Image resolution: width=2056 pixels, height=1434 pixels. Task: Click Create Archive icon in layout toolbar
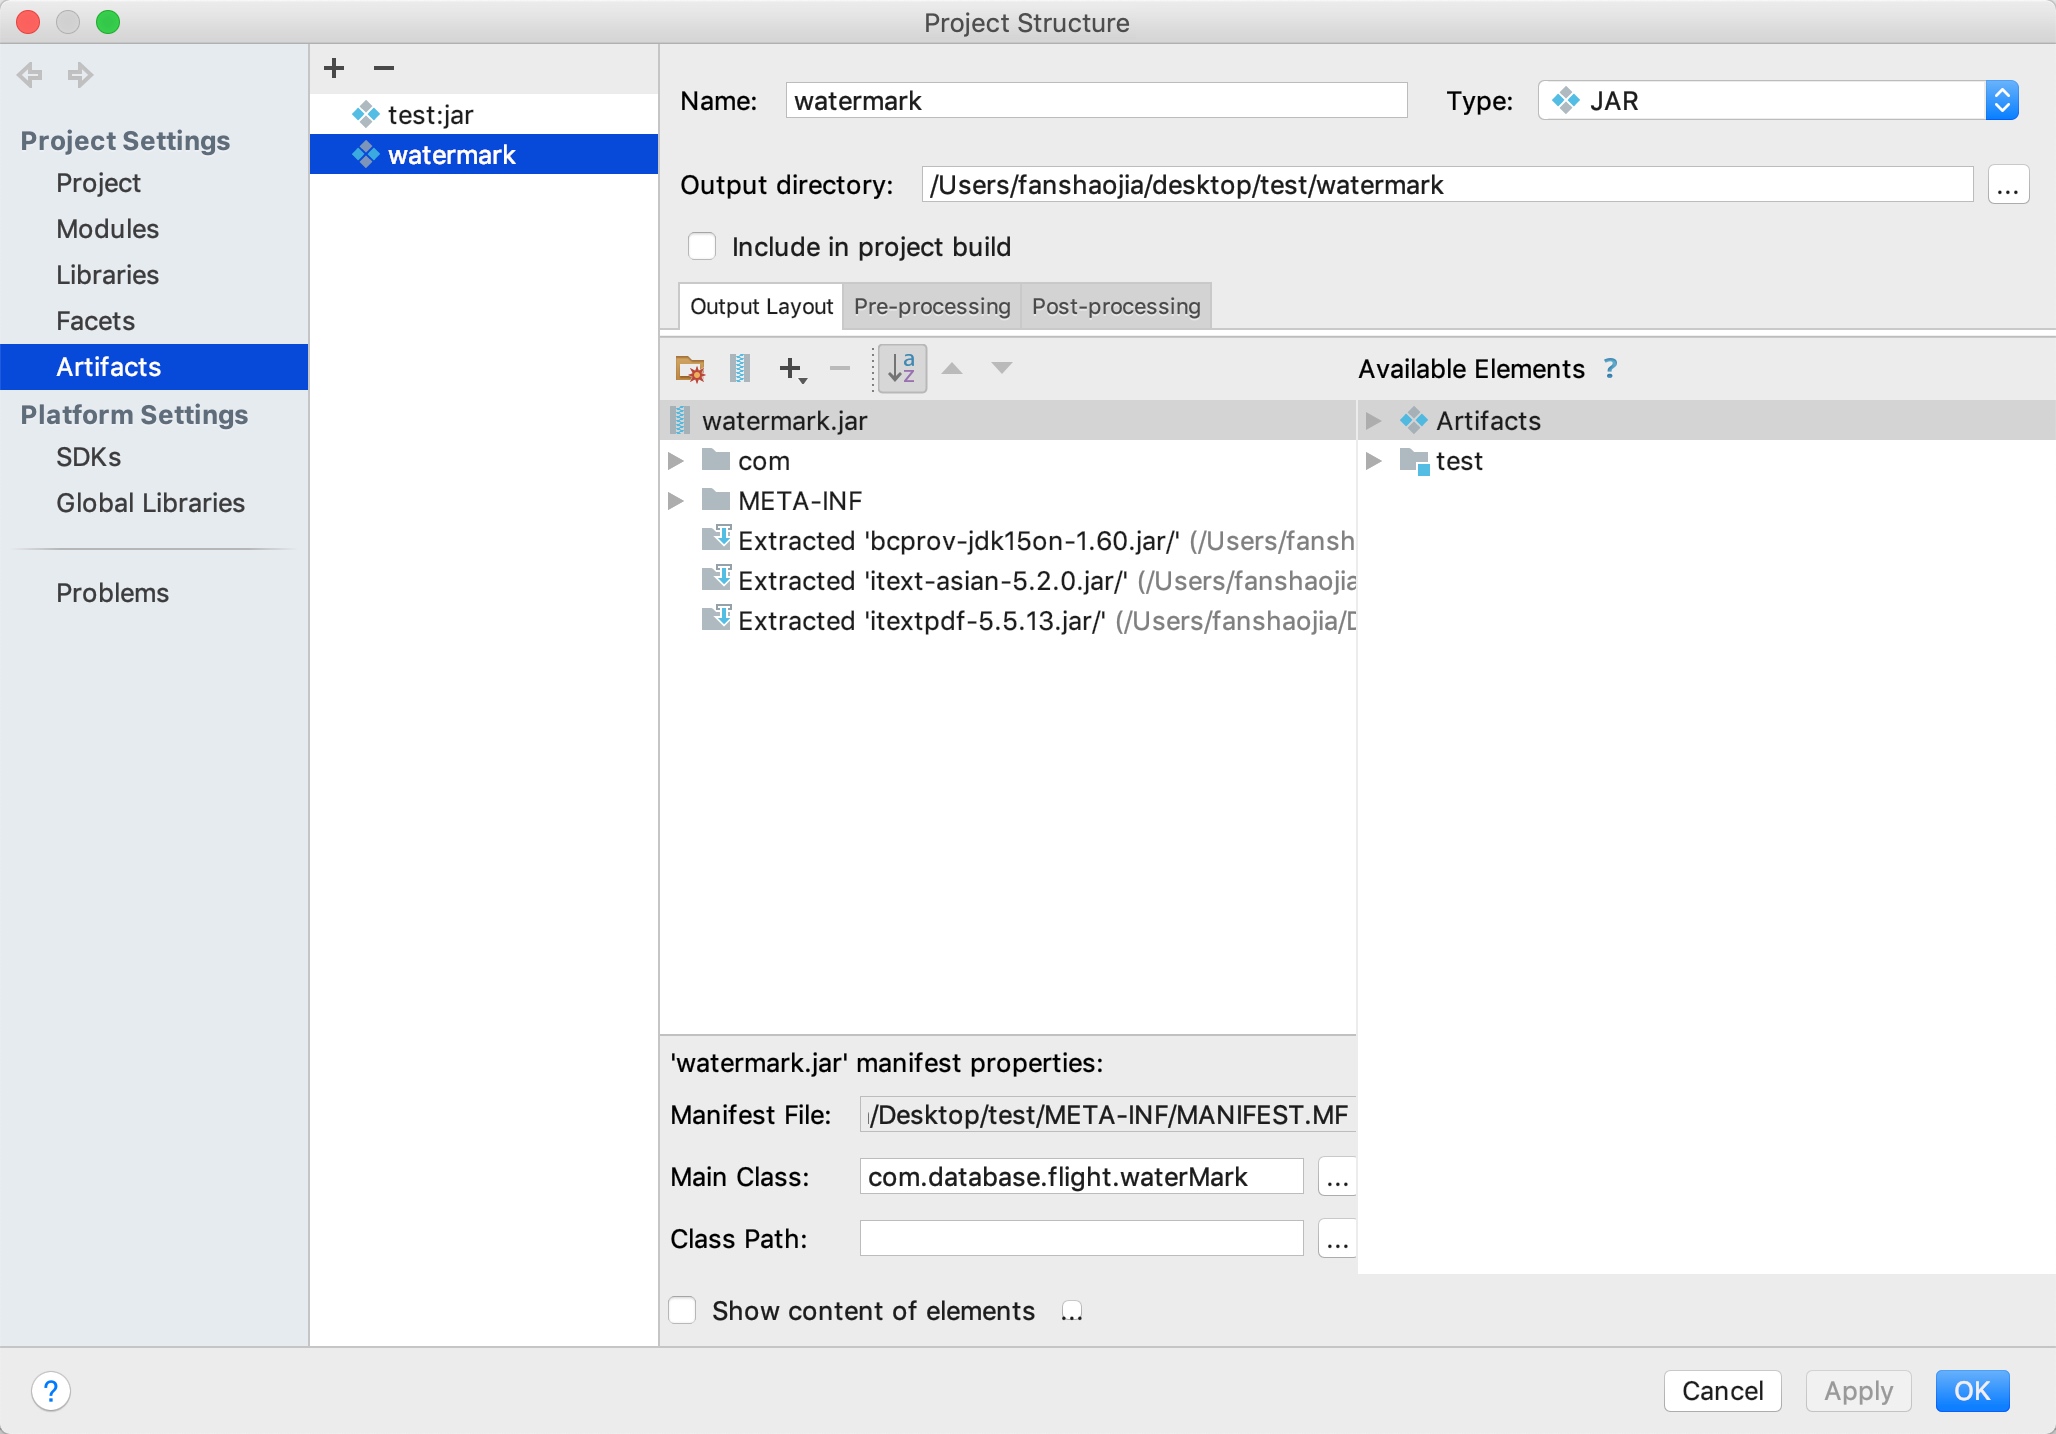point(740,369)
